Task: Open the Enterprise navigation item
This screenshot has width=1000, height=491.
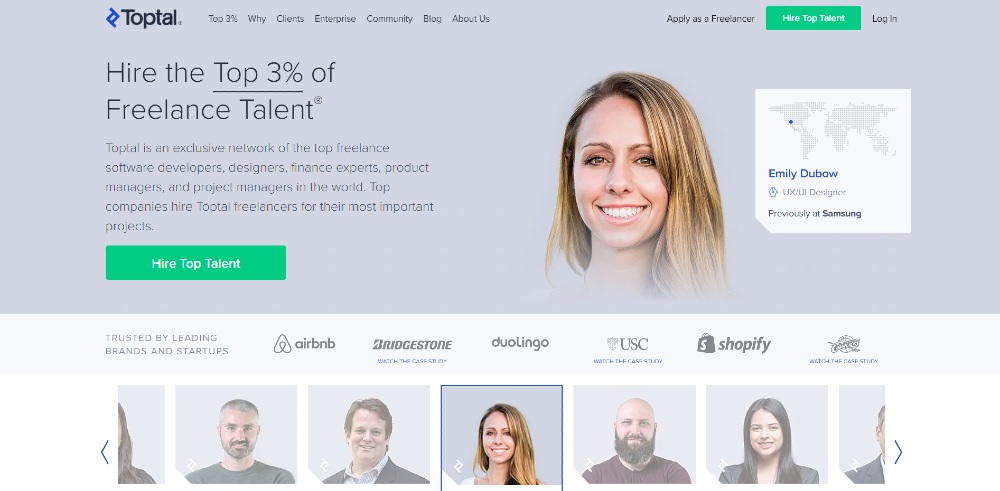Action: coord(335,18)
